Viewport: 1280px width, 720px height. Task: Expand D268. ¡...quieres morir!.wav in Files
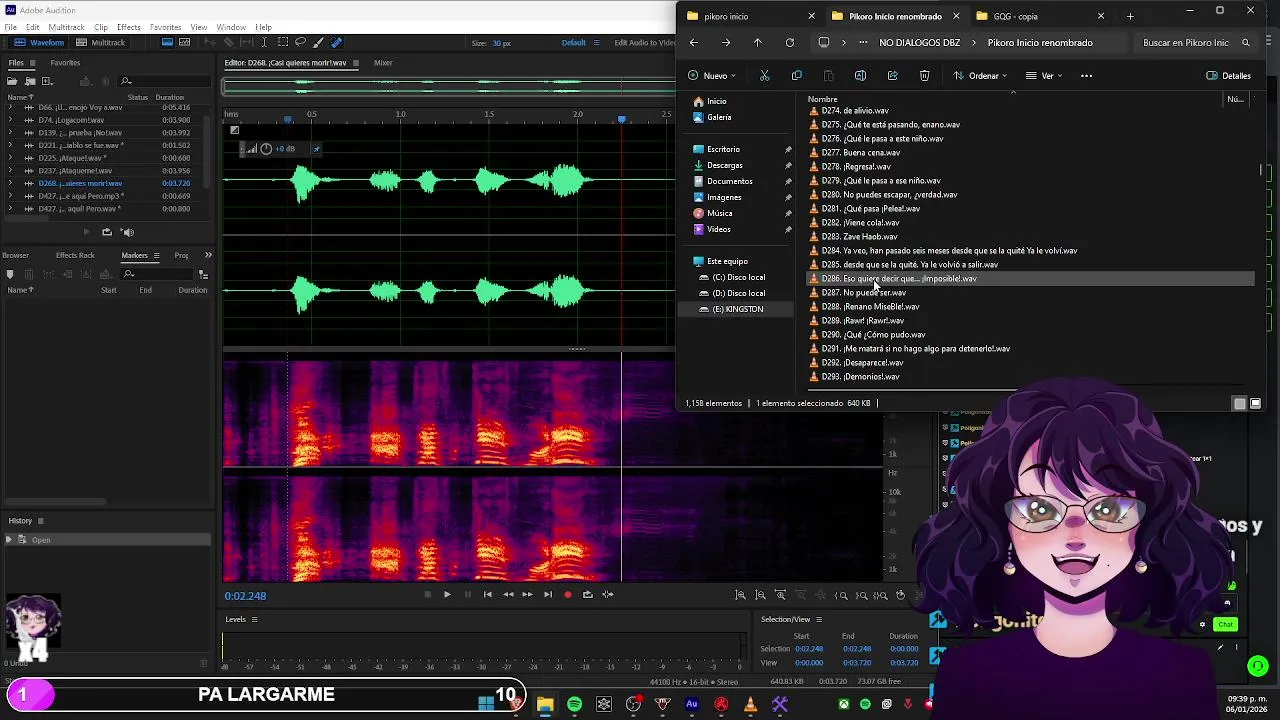12,183
